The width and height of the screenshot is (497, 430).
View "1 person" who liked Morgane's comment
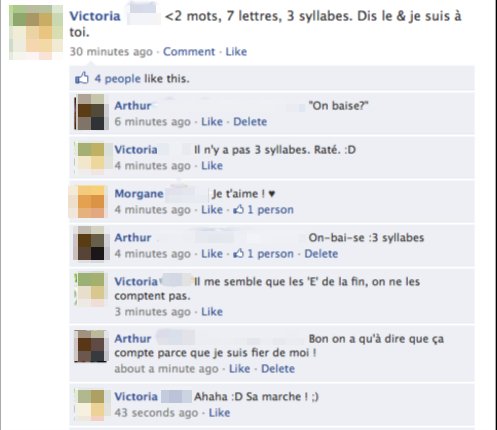pos(270,210)
